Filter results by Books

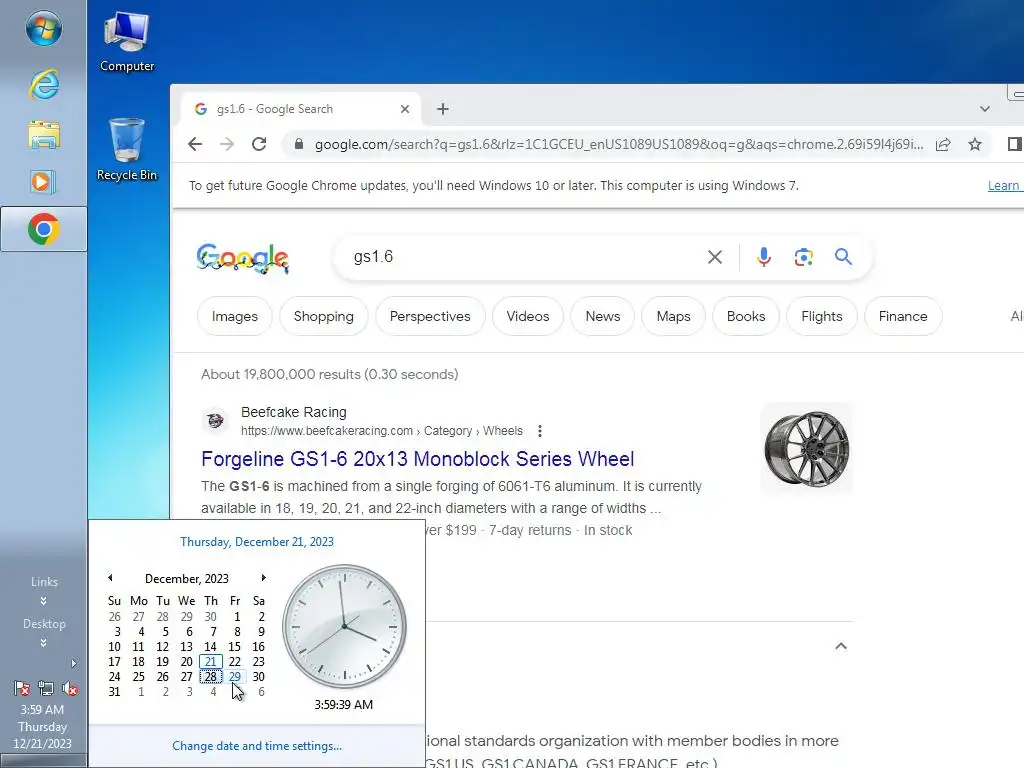click(x=746, y=316)
